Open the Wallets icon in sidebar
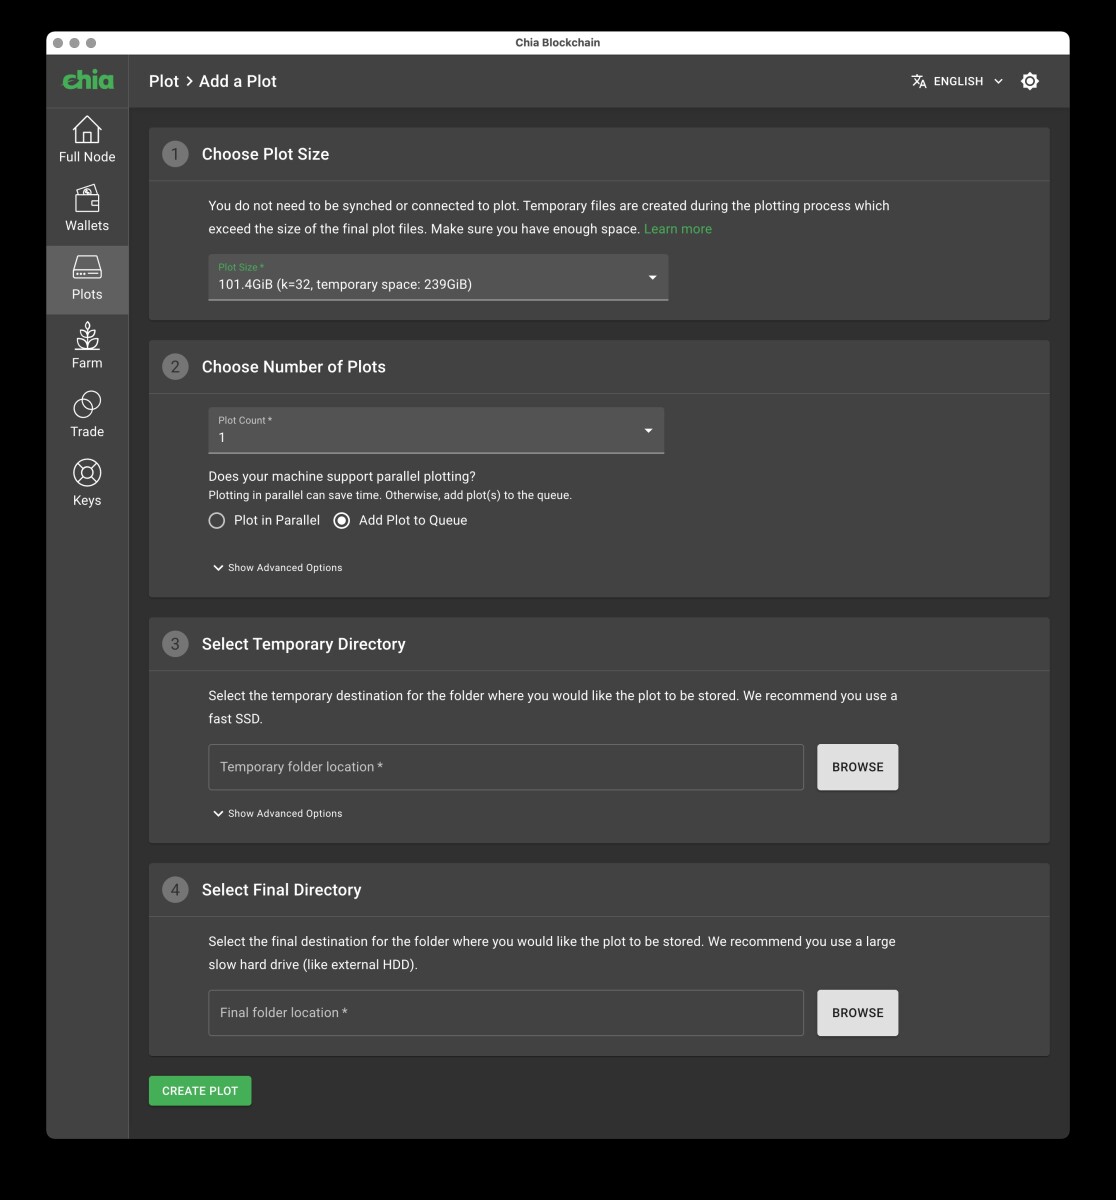The width and height of the screenshot is (1116, 1200). click(x=87, y=199)
